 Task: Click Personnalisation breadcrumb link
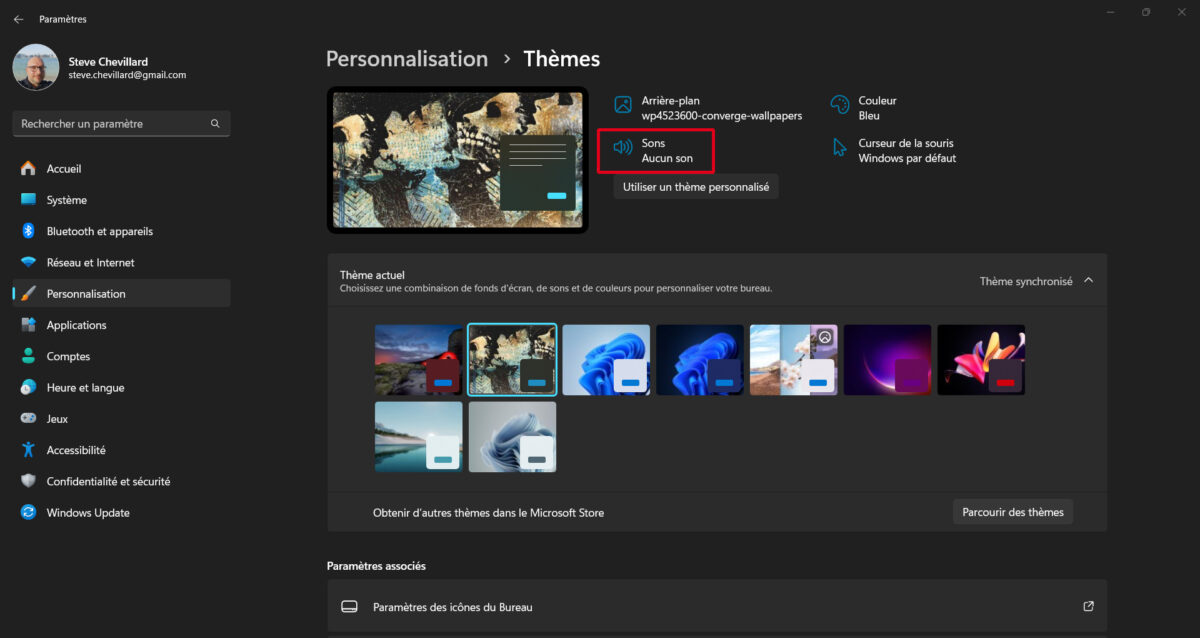(407, 59)
